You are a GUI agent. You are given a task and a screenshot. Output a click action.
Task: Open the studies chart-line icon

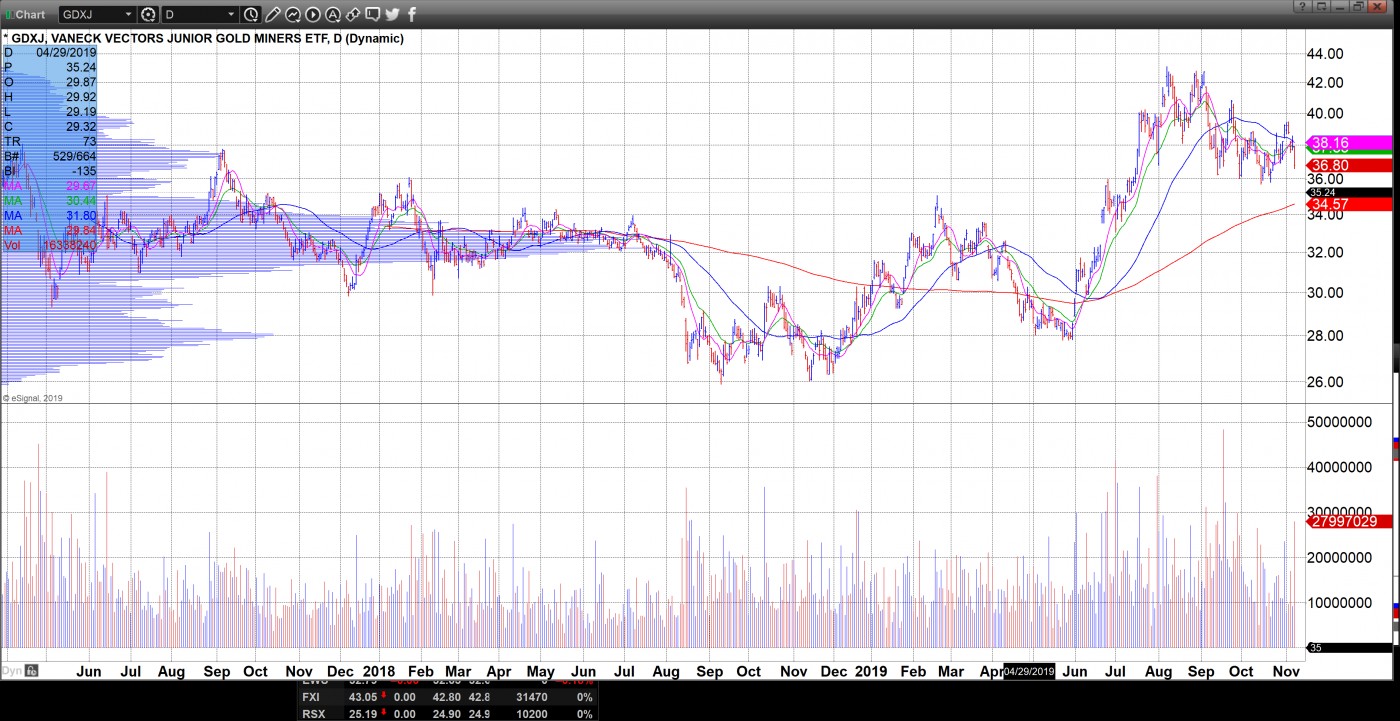pos(293,15)
